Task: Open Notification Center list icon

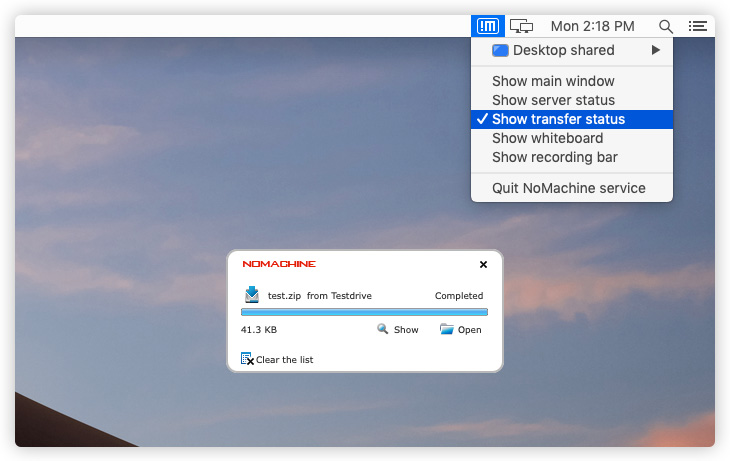Action: coord(698,26)
